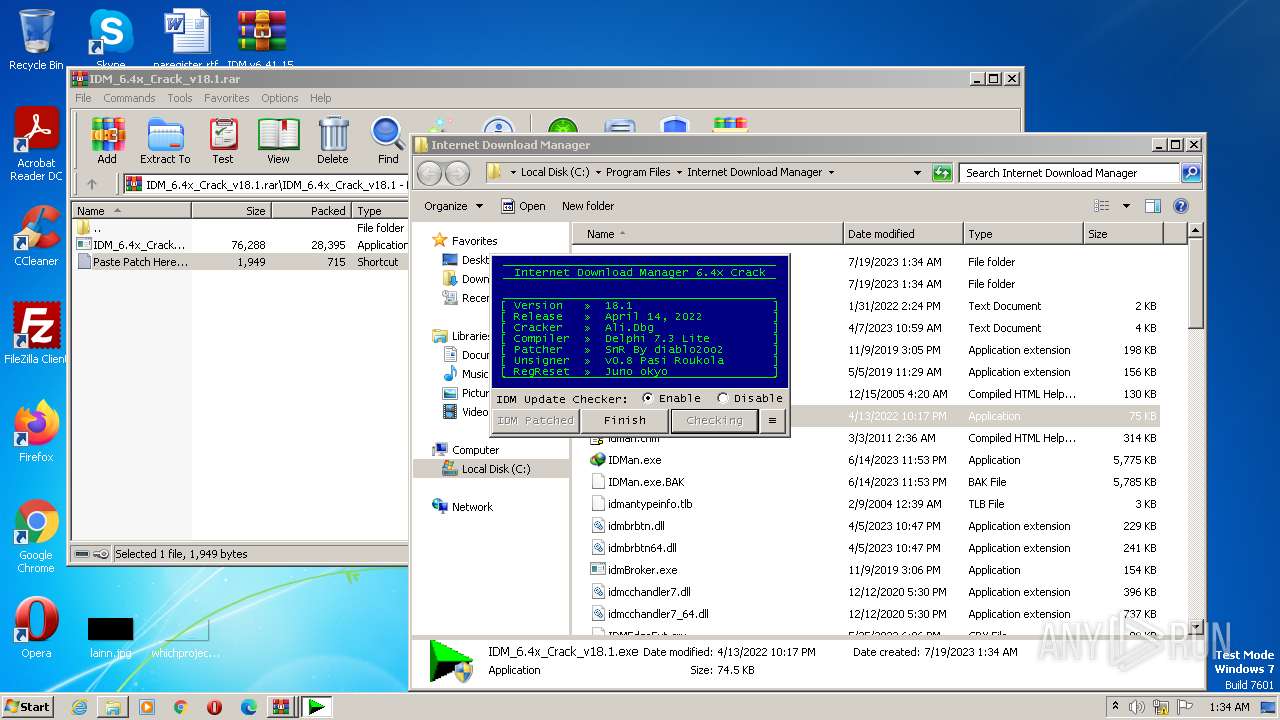Screen dimensions: 1280x720
Task: Click the WinRAR archive path field
Action: pos(266,184)
